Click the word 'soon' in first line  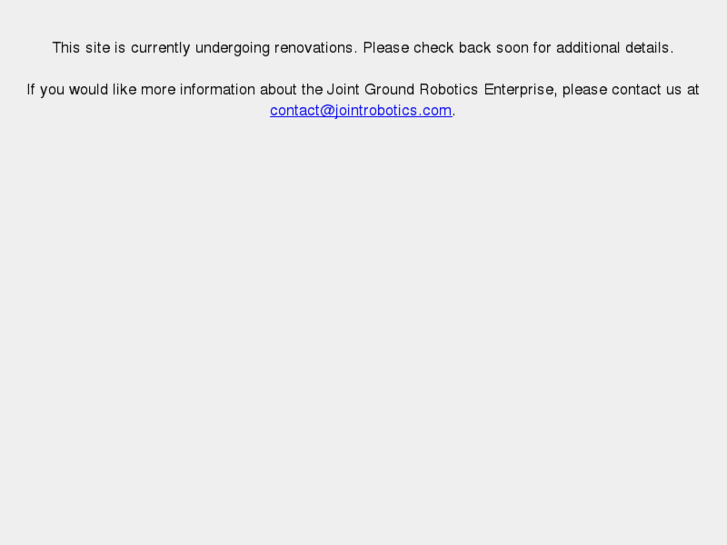point(512,48)
